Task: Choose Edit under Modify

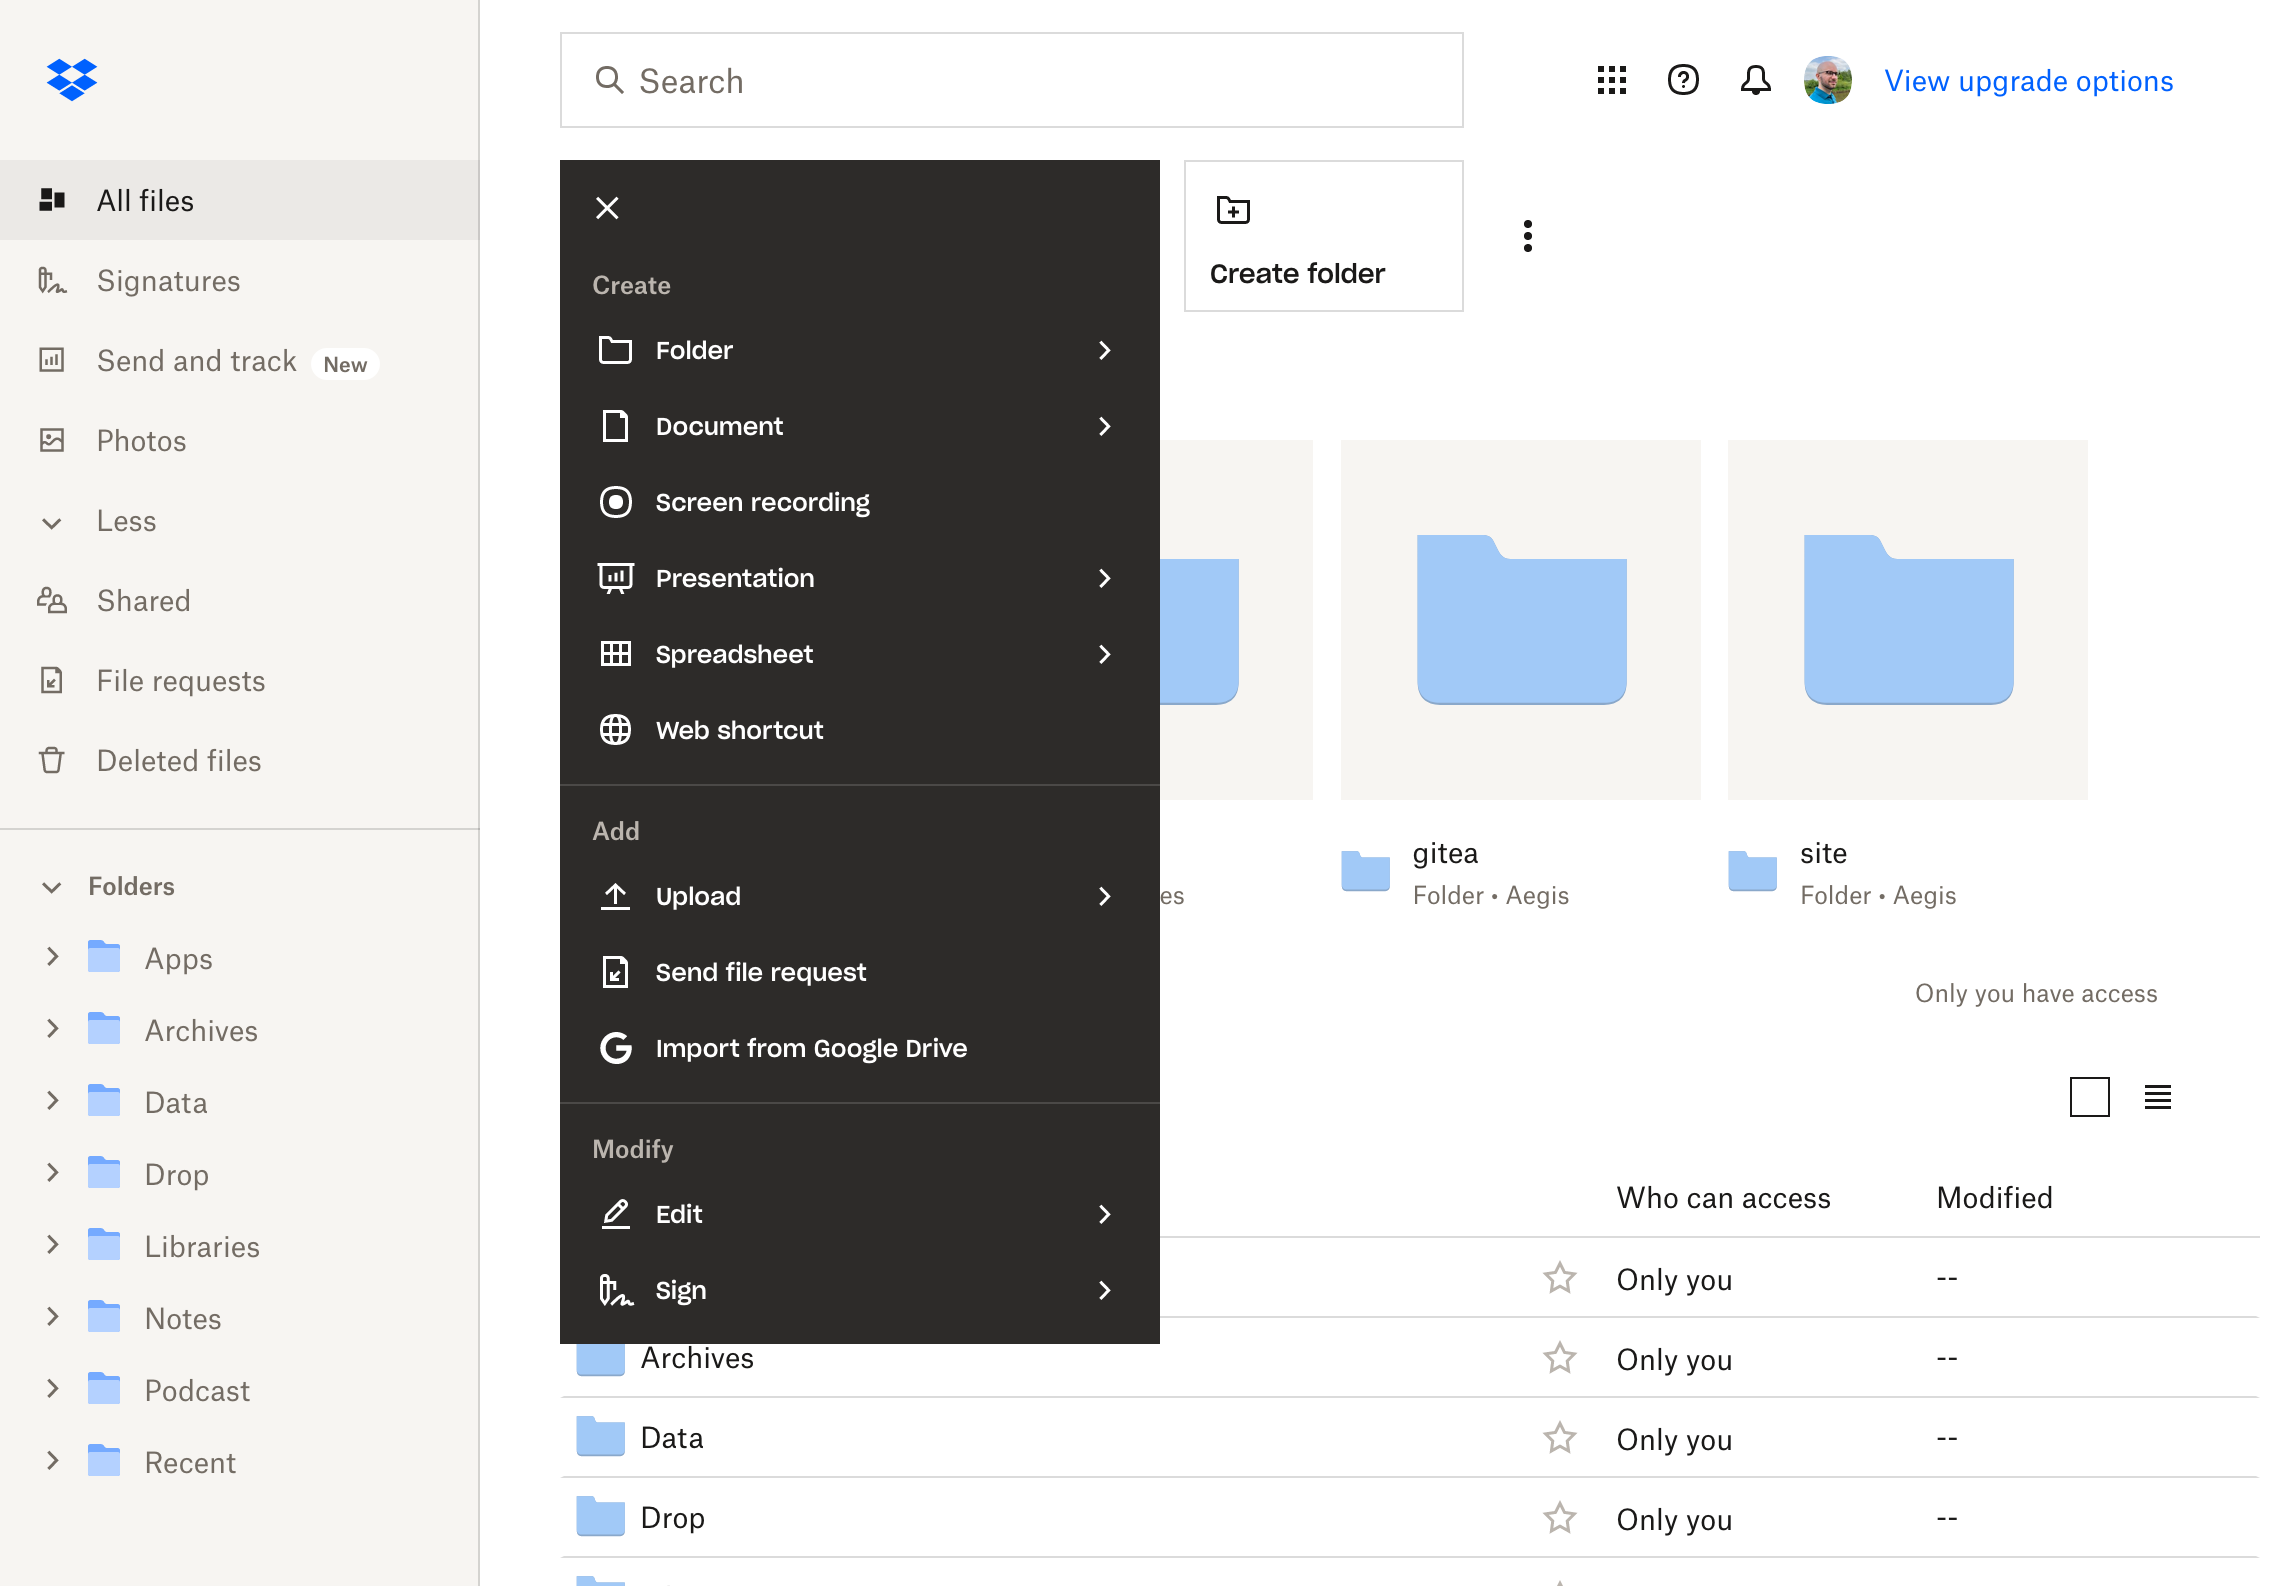Action: [x=859, y=1214]
